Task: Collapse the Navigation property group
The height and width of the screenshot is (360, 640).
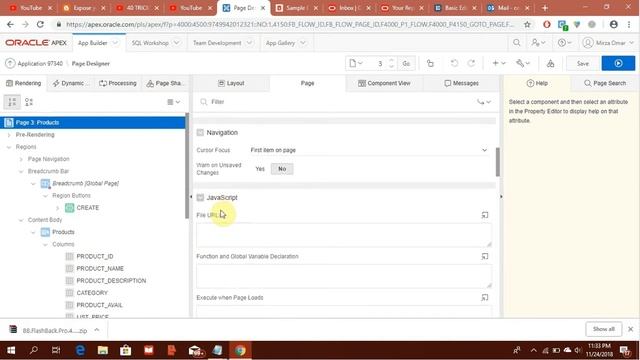Action: 200,133
